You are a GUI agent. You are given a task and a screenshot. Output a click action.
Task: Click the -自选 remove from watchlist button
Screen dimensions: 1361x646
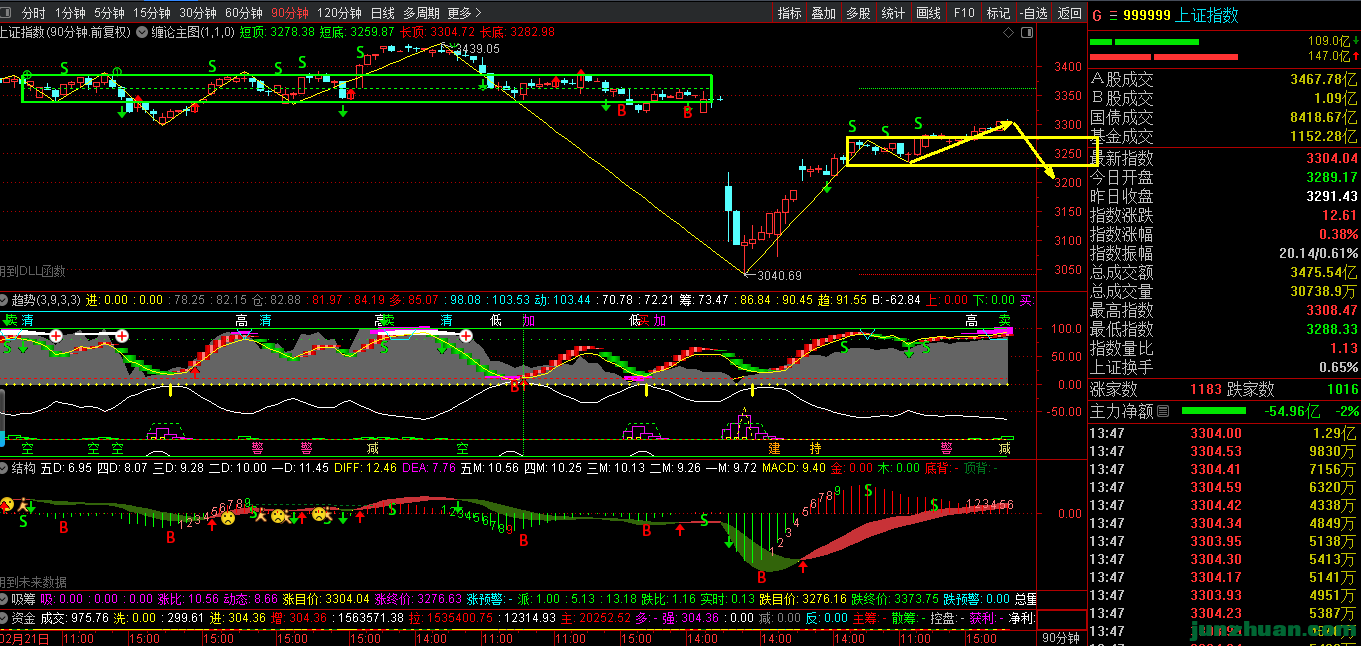1032,13
